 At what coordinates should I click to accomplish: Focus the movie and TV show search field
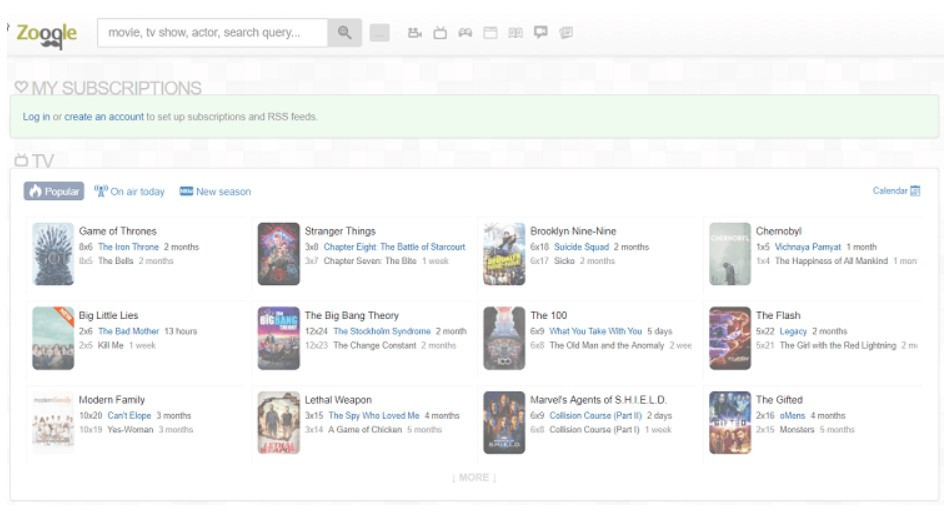(213, 33)
